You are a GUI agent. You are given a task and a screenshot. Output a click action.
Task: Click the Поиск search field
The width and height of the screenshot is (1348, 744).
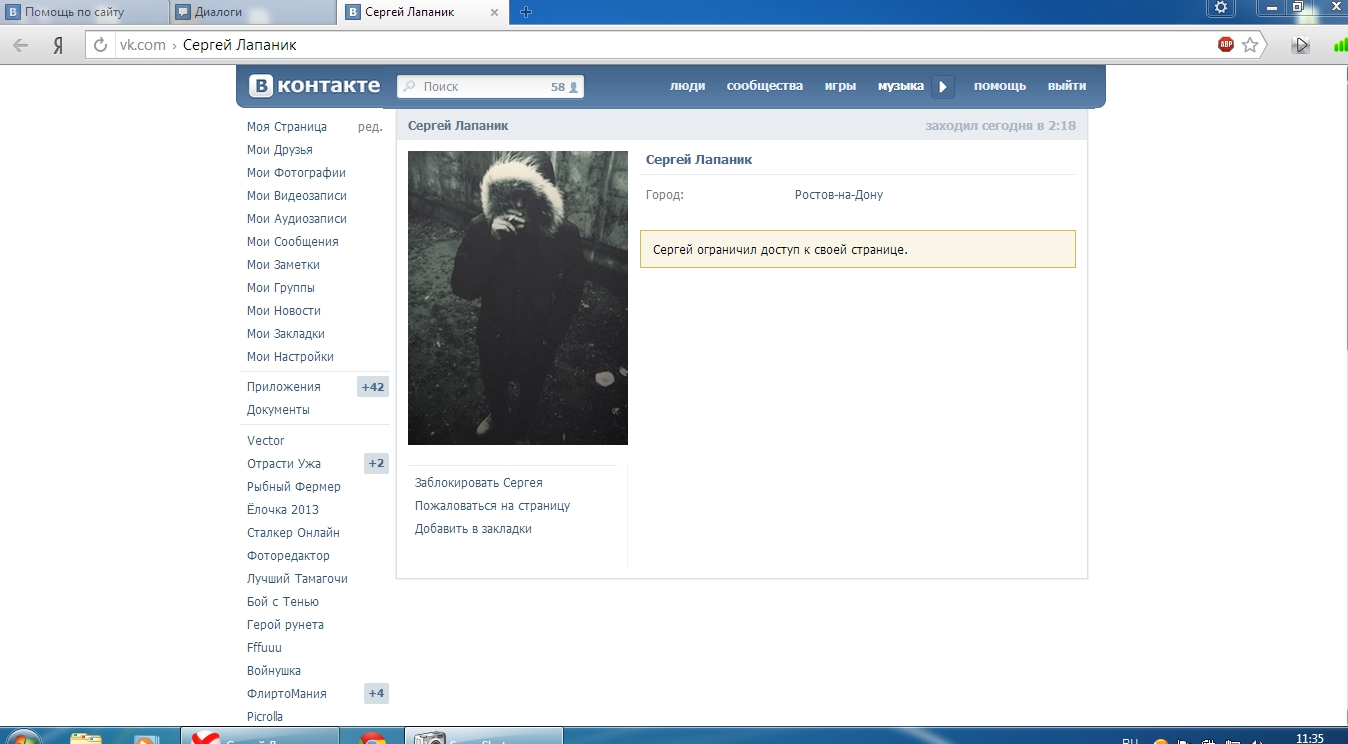[490, 87]
